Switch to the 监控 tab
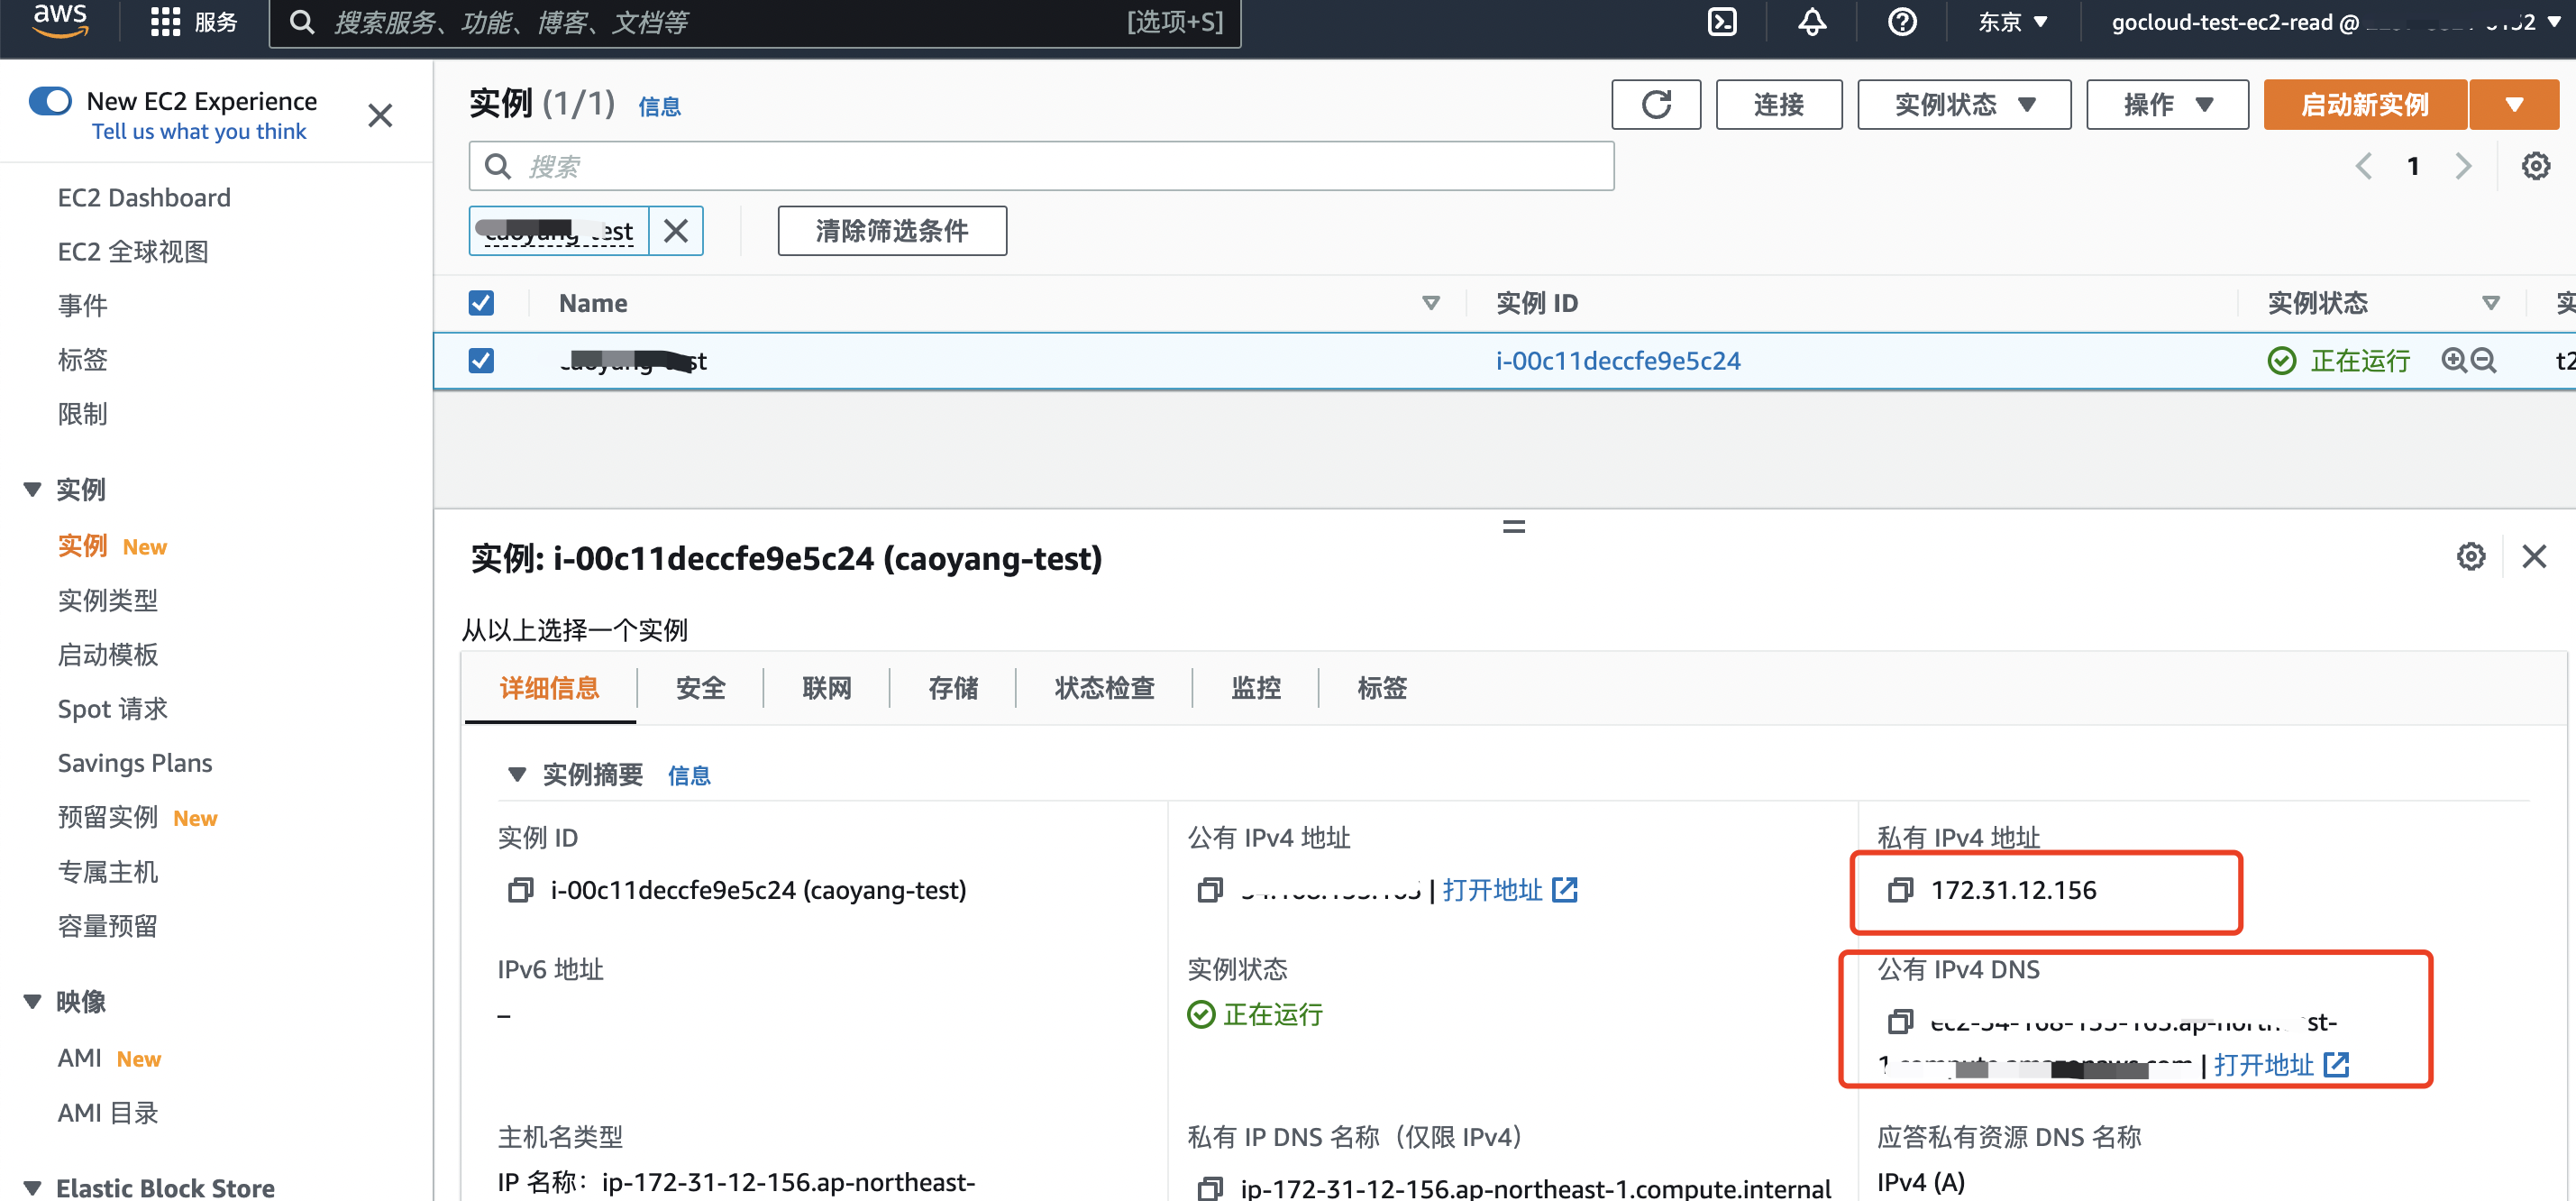This screenshot has height=1201, width=2576. click(1256, 688)
